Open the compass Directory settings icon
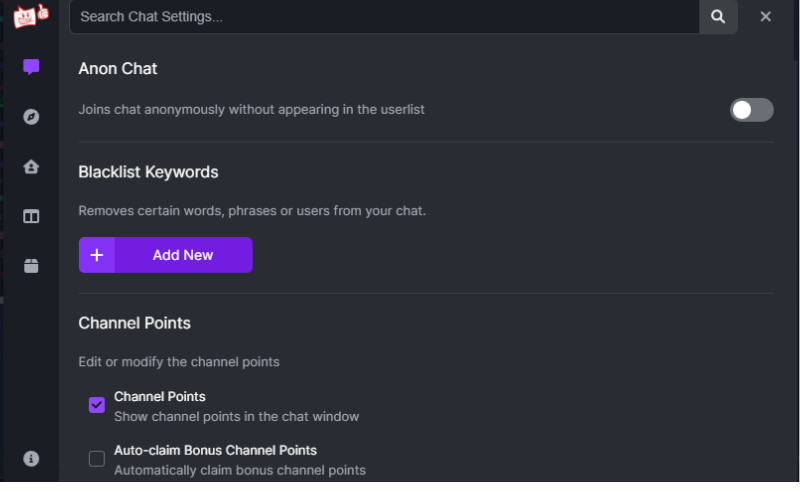The width and height of the screenshot is (800, 496). [x=31, y=117]
